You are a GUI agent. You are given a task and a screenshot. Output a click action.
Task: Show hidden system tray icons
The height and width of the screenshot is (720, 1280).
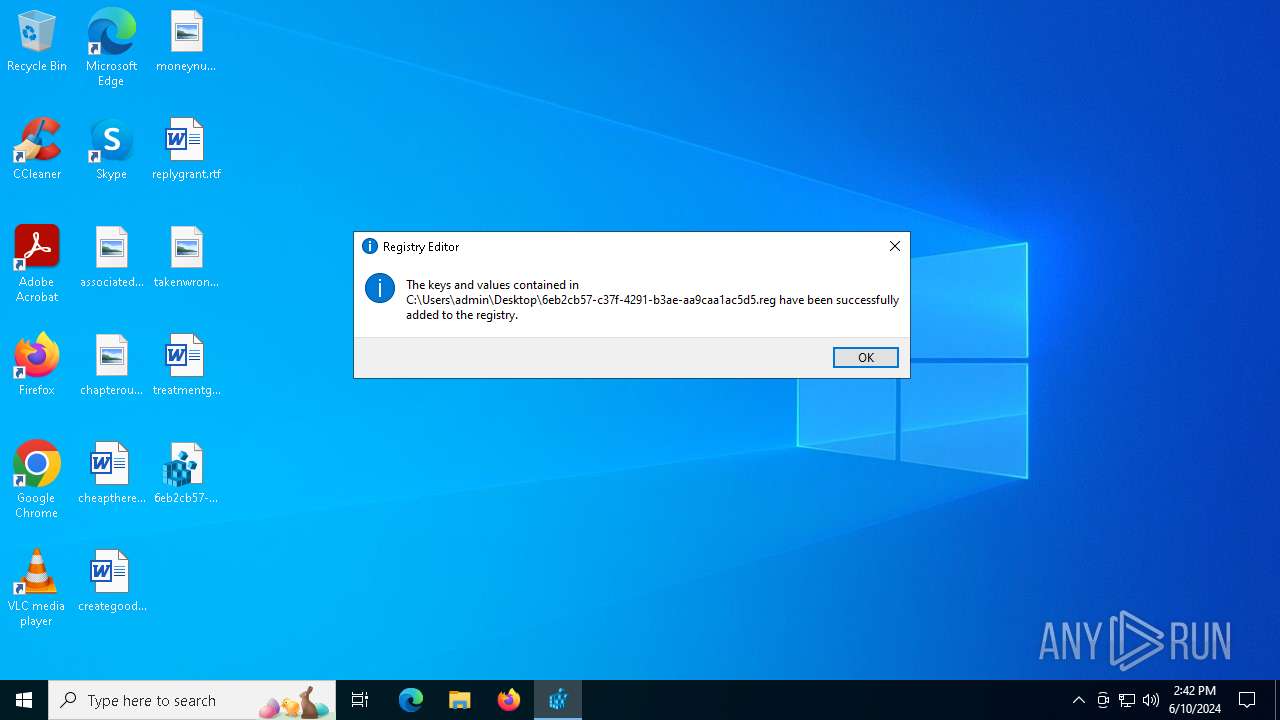coord(1079,700)
